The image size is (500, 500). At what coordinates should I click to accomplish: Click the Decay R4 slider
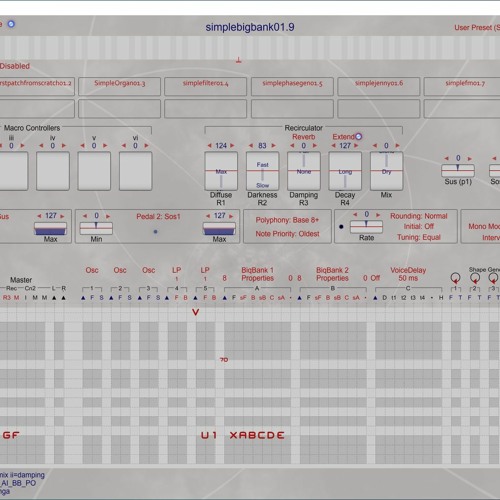click(x=345, y=171)
